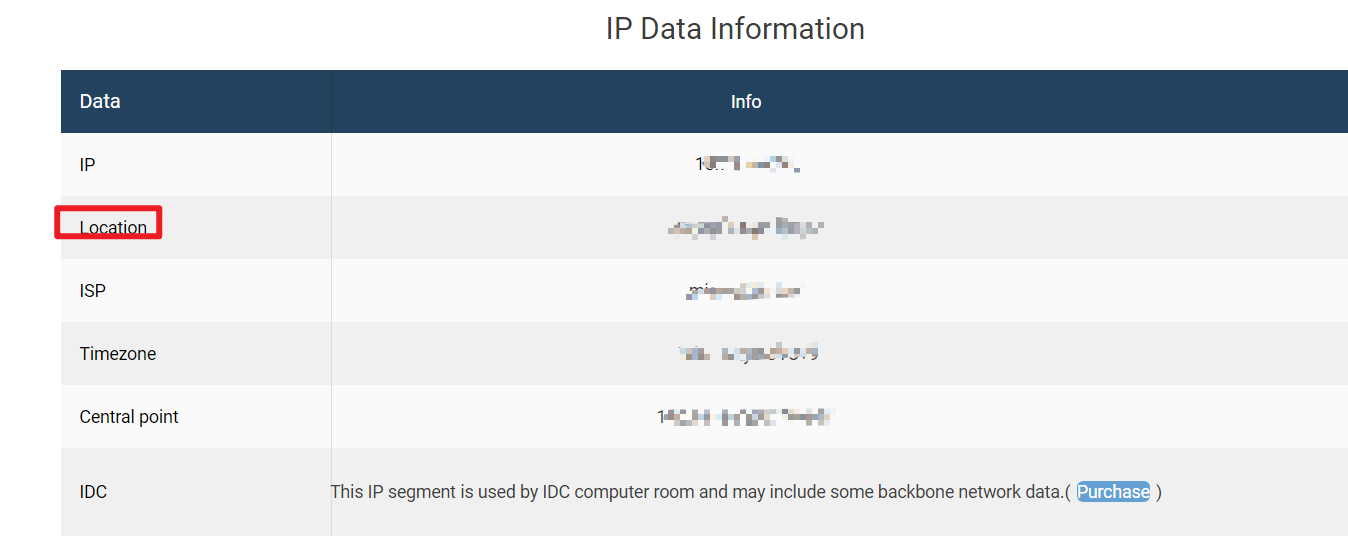Select the IP row label
Screen dimensions: 1348x539
pyautogui.click(x=88, y=165)
